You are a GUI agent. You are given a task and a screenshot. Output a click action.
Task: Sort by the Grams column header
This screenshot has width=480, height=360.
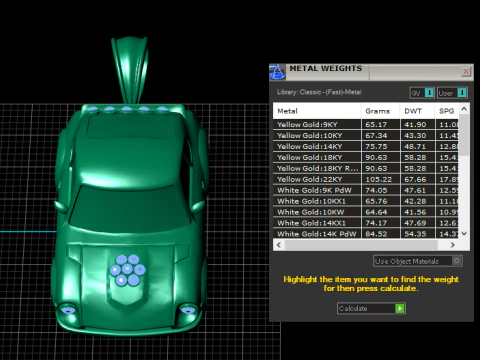point(380,111)
